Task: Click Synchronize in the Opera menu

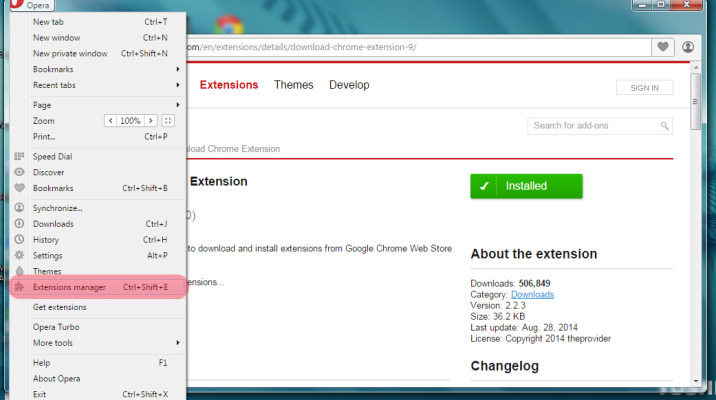Action: (57, 208)
